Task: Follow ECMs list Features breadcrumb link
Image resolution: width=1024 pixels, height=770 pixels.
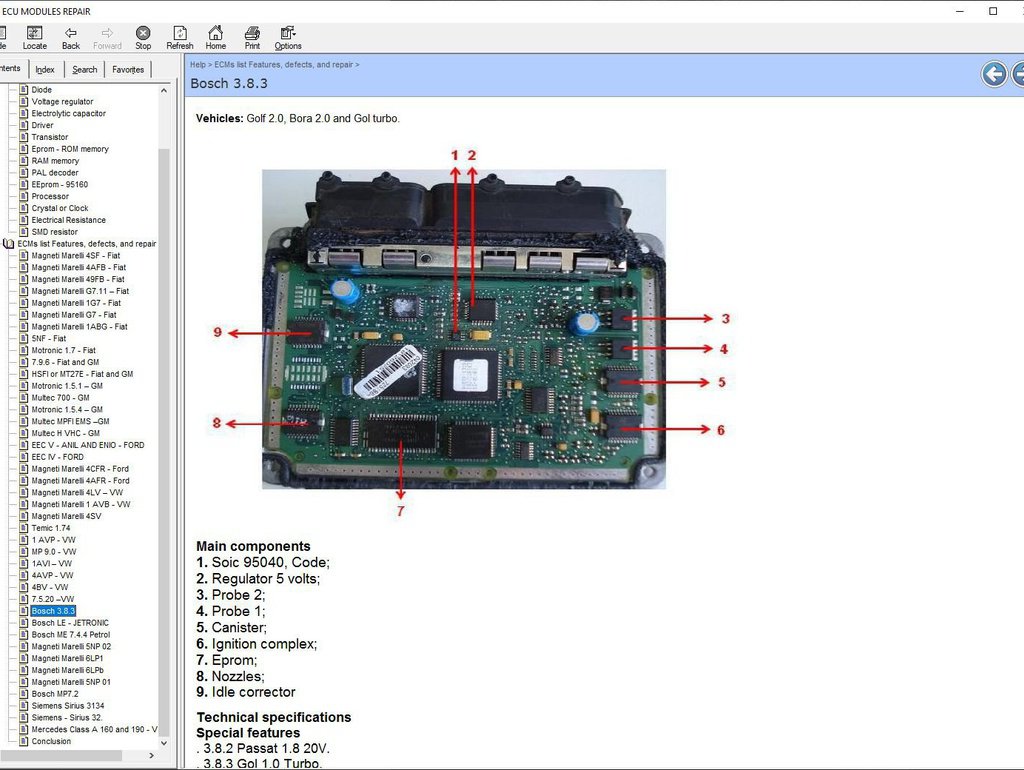Action: (x=283, y=65)
